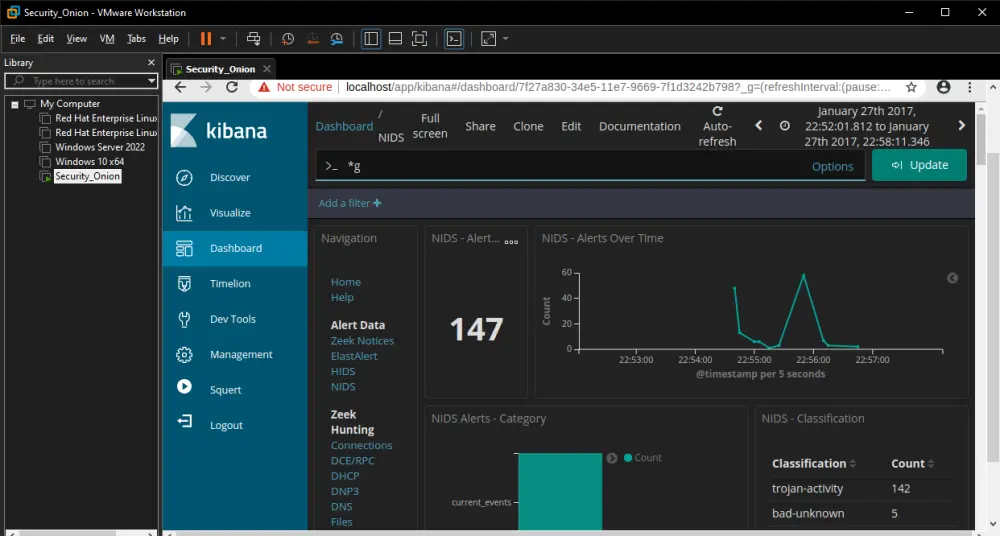The height and width of the screenshot is (536, 1000).
Task: Select Security_Onion VM in library
Action: pyautogui.click(x=87, y=176)
